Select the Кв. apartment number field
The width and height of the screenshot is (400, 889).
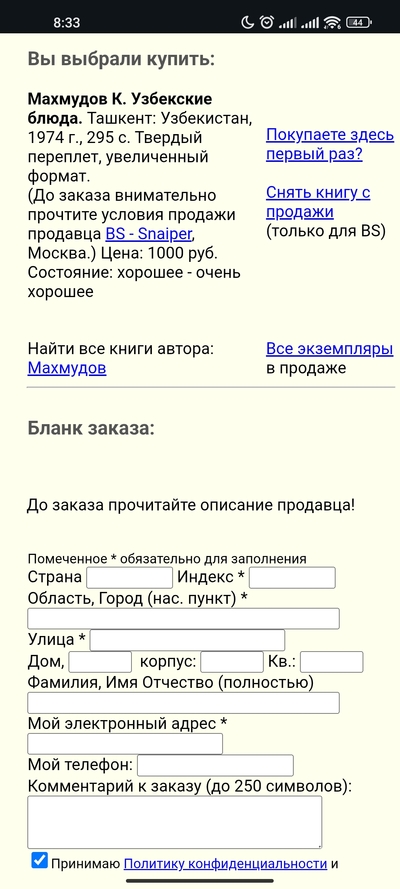[332, 662]
